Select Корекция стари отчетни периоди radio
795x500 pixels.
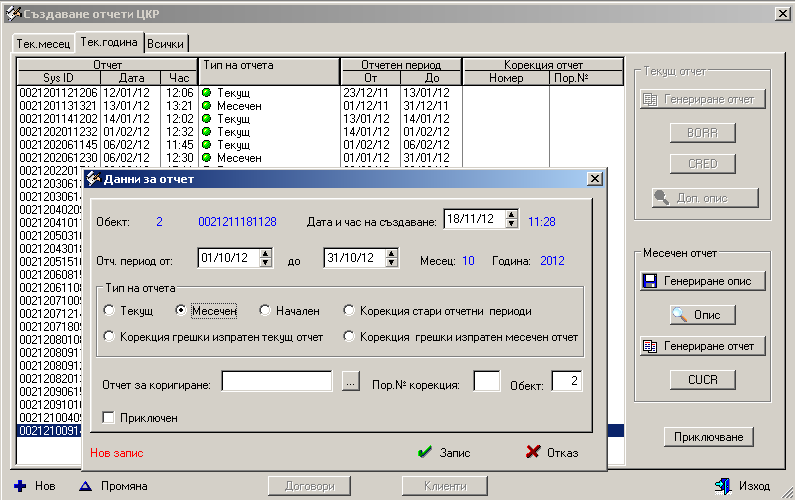349,310
